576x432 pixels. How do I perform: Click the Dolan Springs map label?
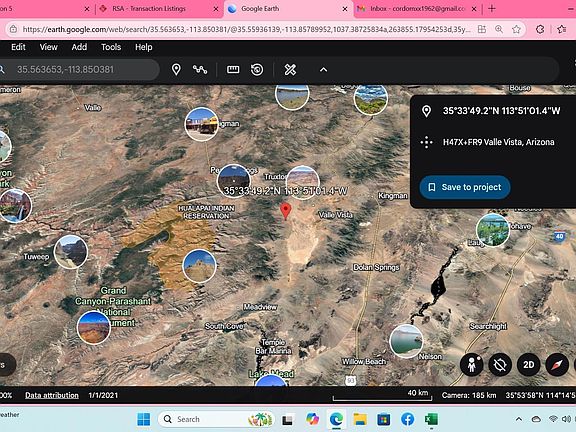(x=376, y=267)
